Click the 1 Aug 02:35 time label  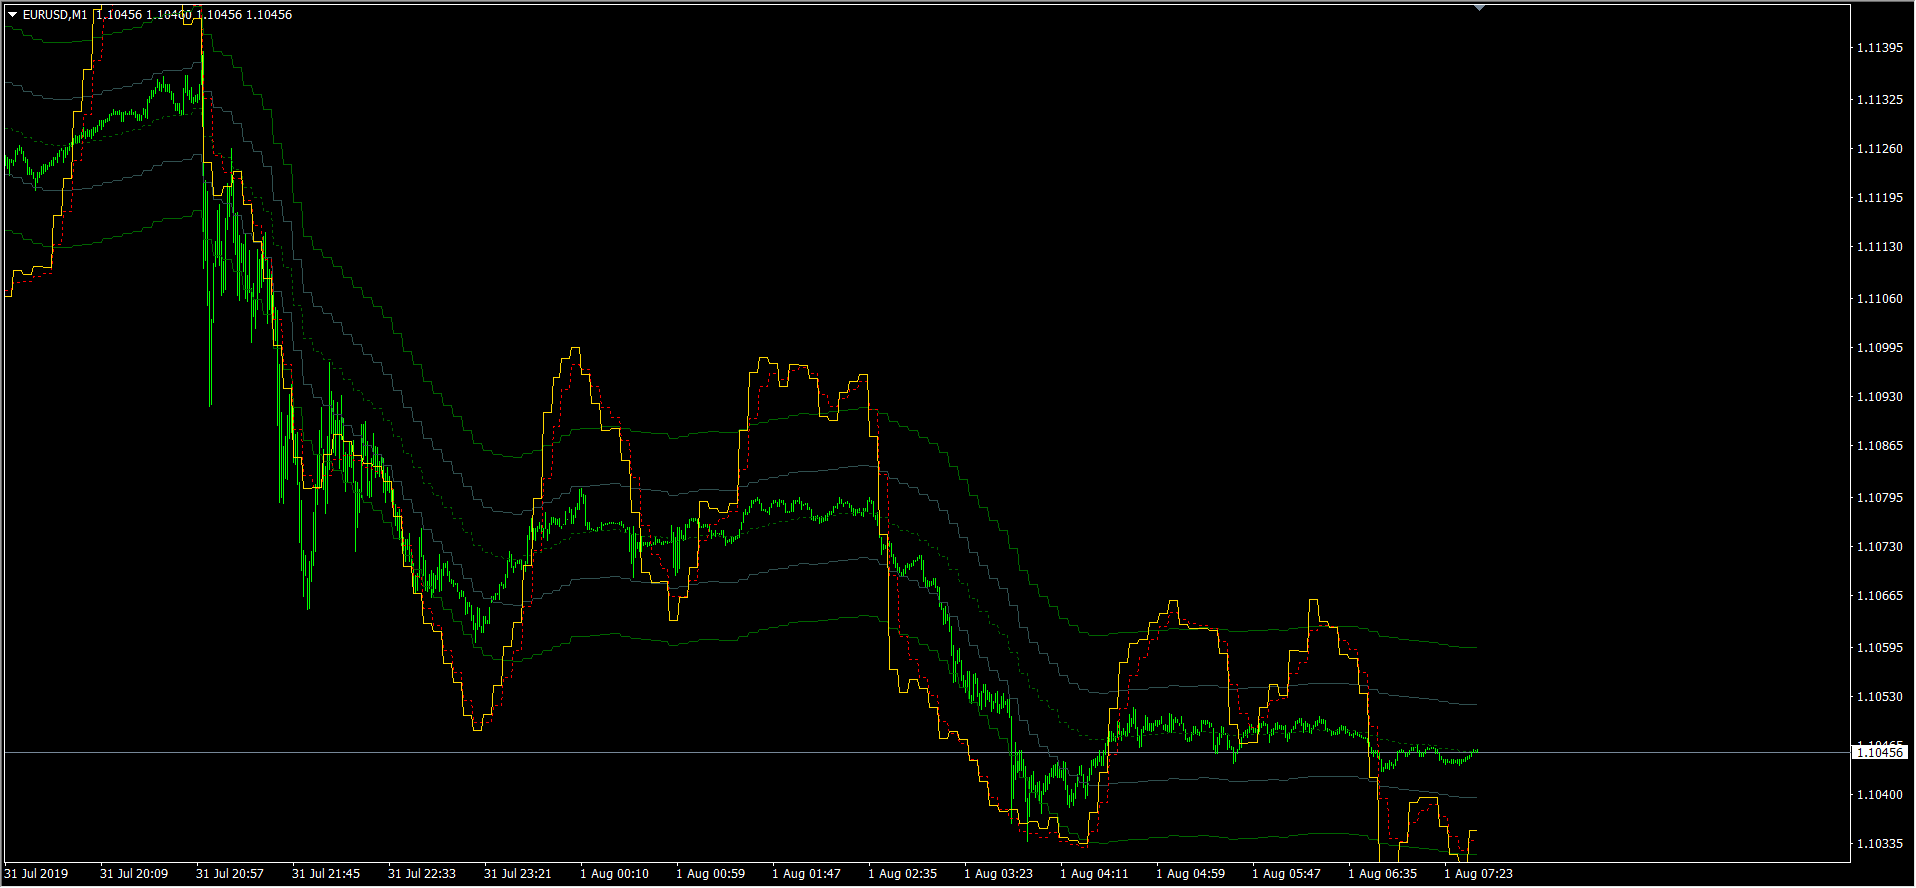pos(903,874)
